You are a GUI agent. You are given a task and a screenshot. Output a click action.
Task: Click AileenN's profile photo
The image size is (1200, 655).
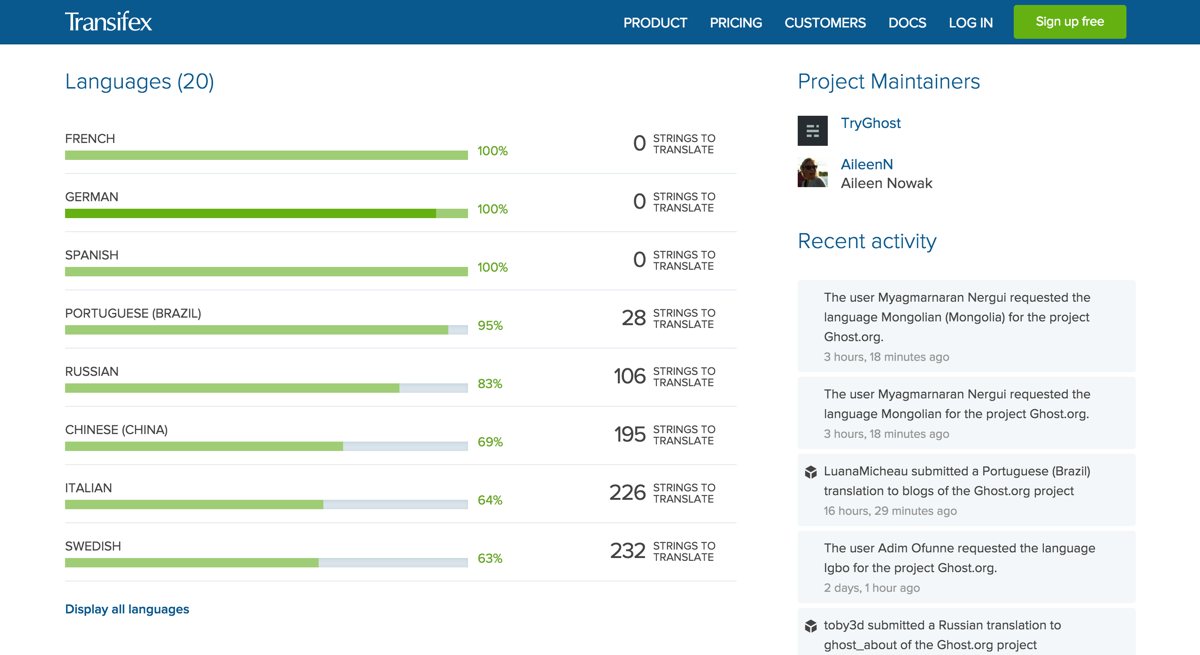812,172
